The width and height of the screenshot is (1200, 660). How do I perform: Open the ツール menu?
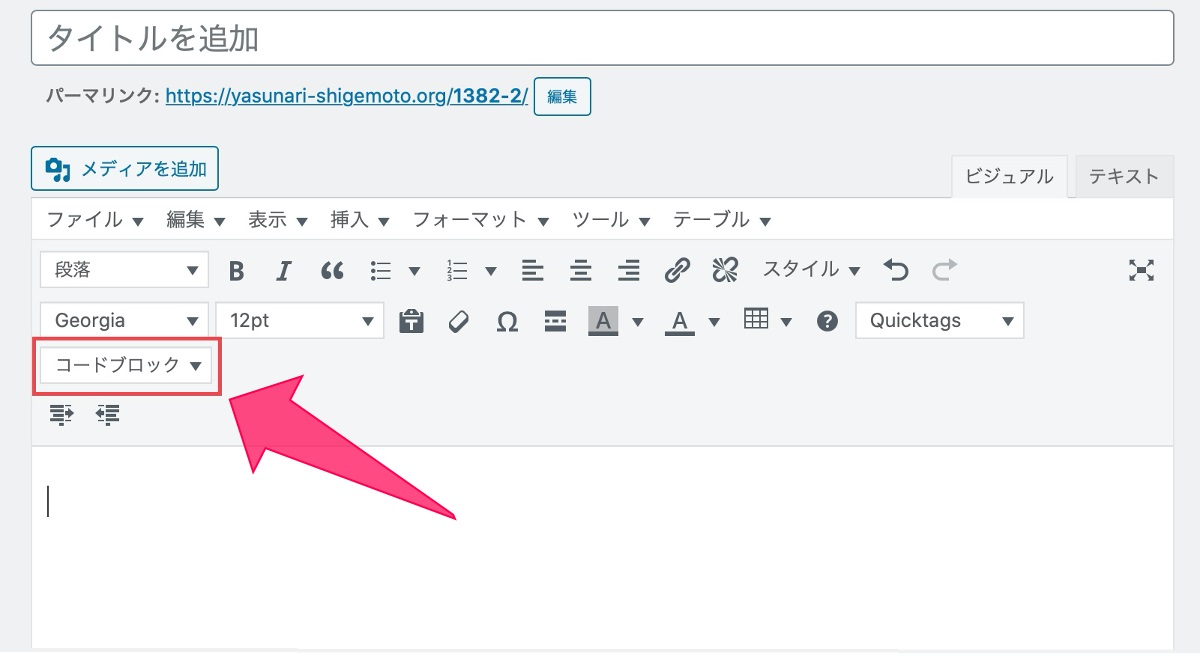coord(612,220)
